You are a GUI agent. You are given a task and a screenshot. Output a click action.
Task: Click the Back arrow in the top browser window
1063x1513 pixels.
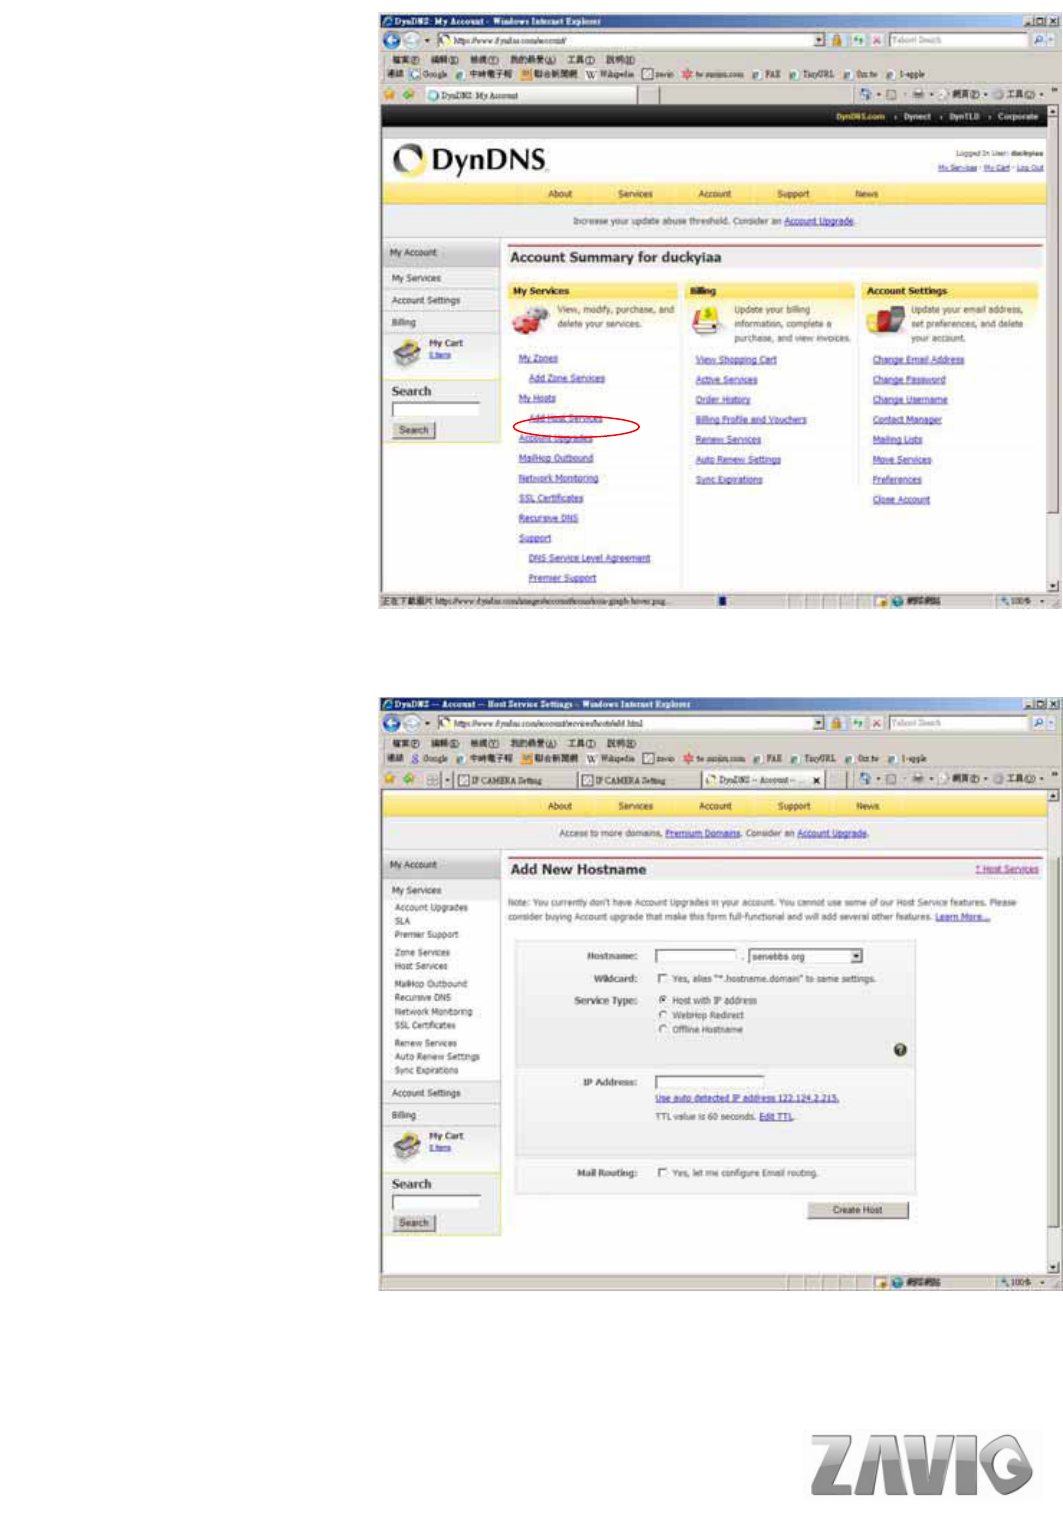[x=391, y=40]
